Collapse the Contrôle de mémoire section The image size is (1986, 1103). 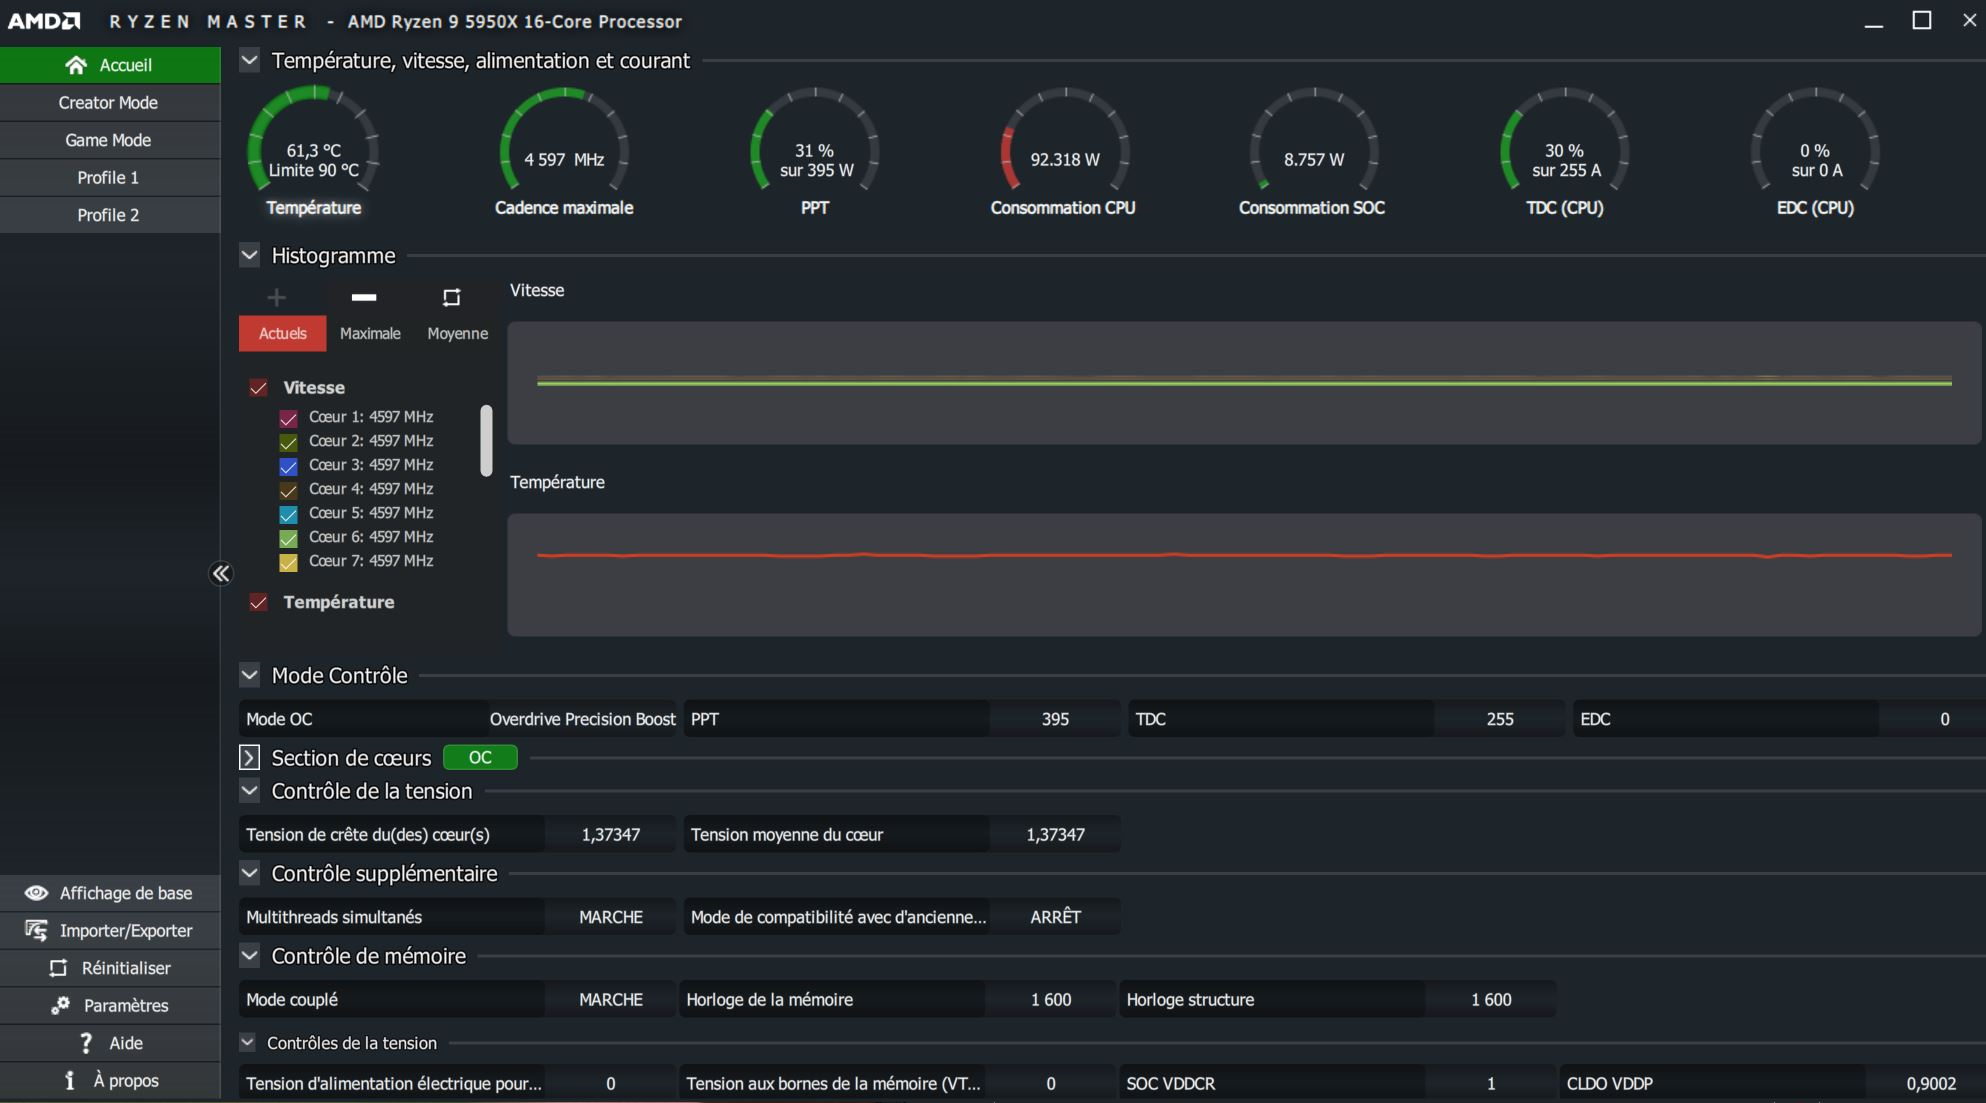tap(250, 956)
